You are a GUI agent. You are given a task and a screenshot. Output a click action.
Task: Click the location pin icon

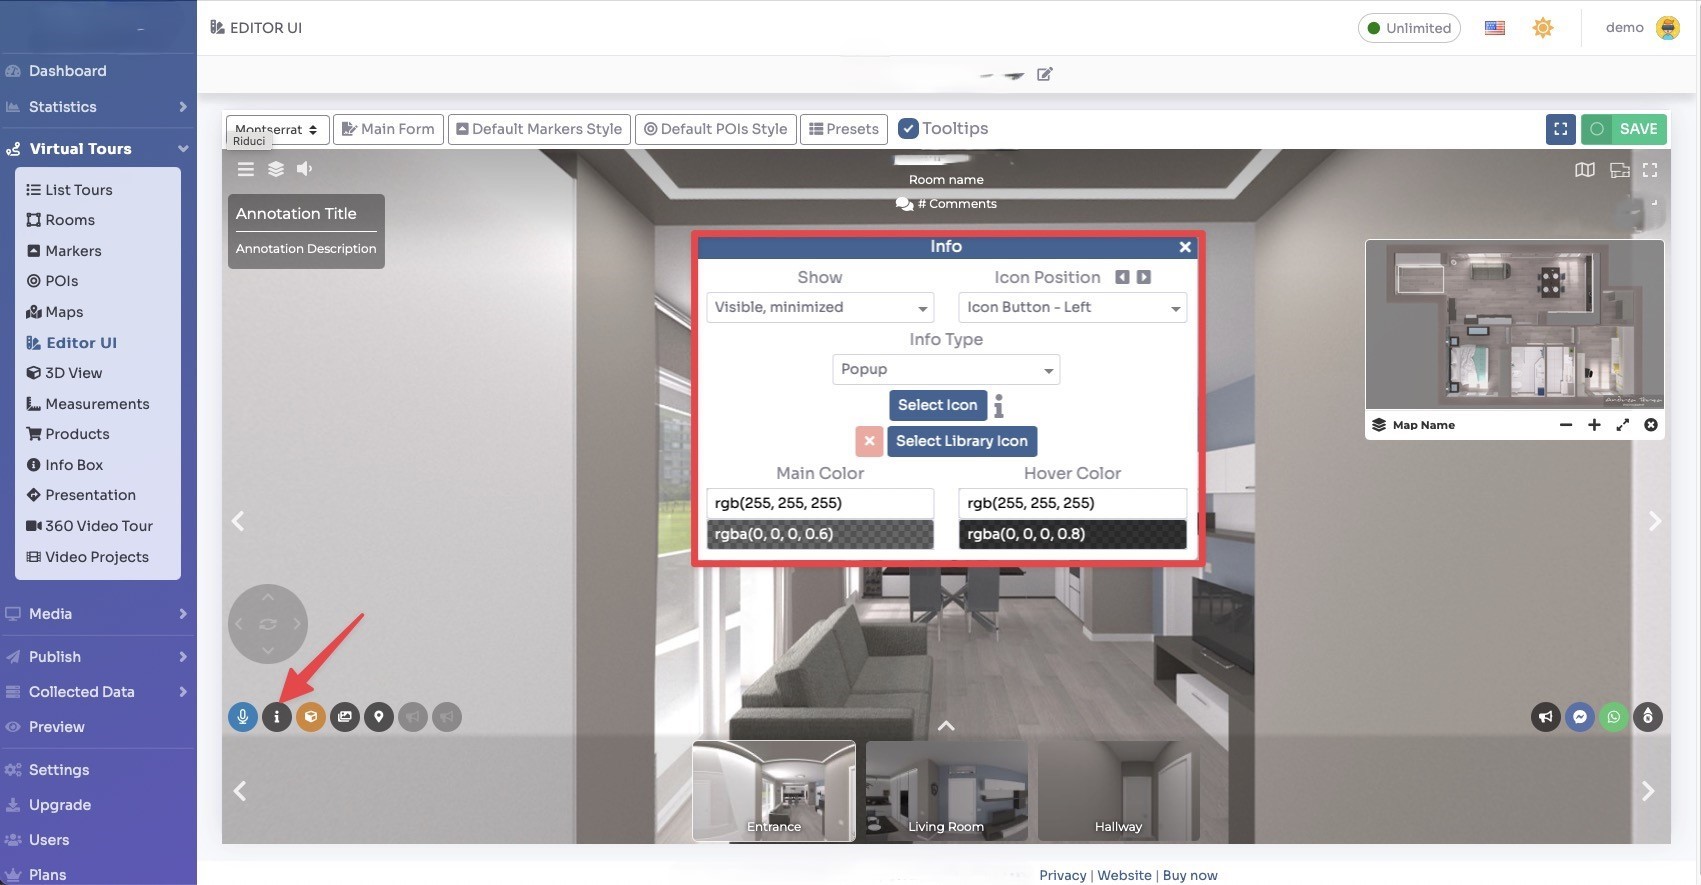(379, 717)
